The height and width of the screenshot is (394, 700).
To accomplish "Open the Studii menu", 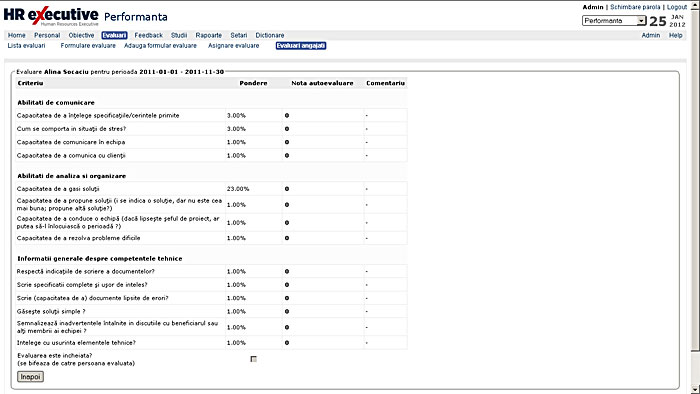I will tap(179, 35).
